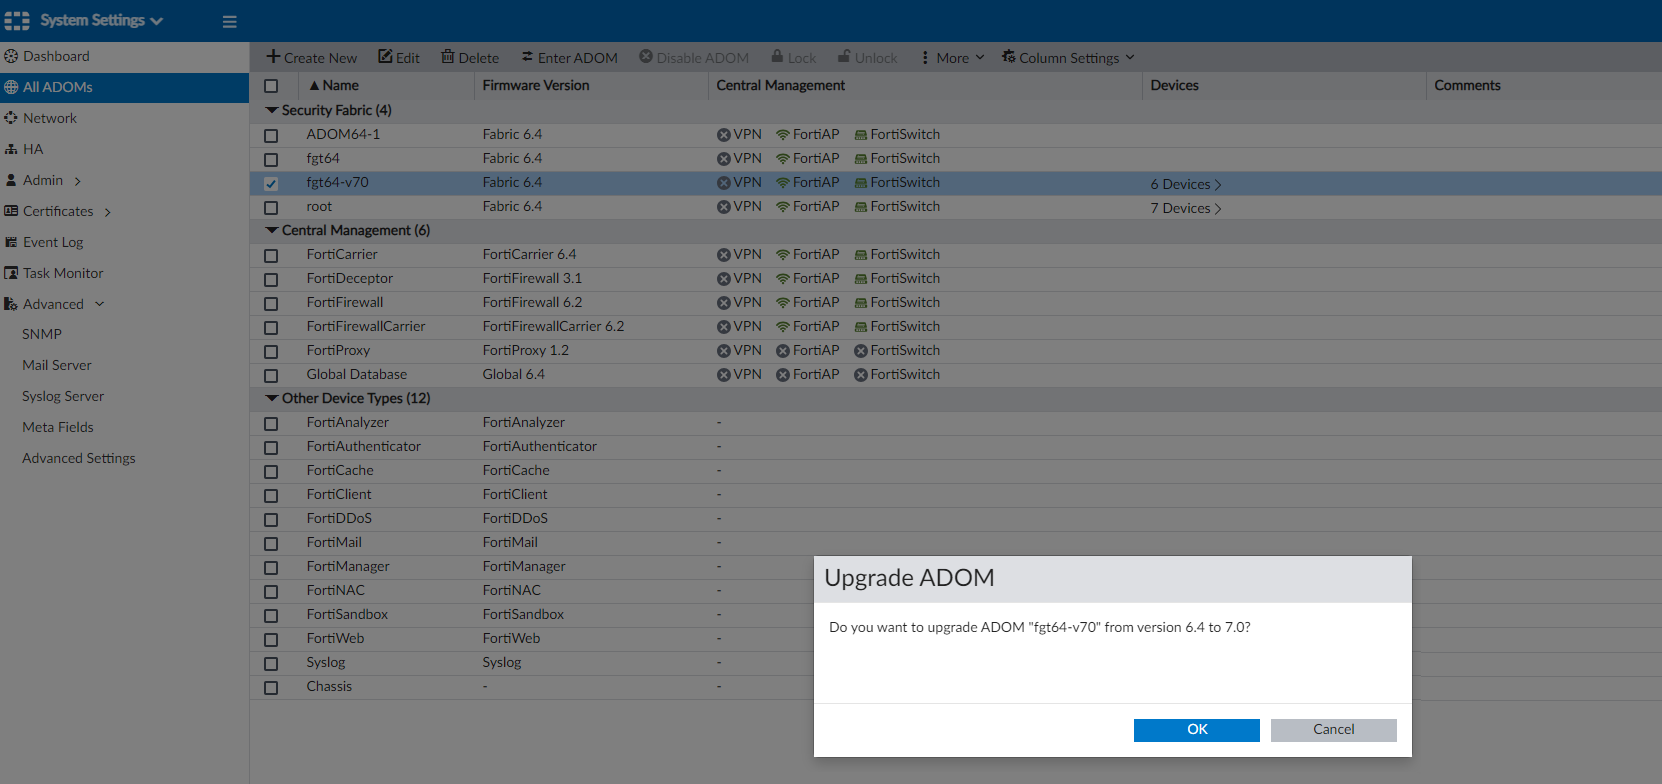
Task: Confirm upgrade with OK button
Action: (x=1197, y=730)
